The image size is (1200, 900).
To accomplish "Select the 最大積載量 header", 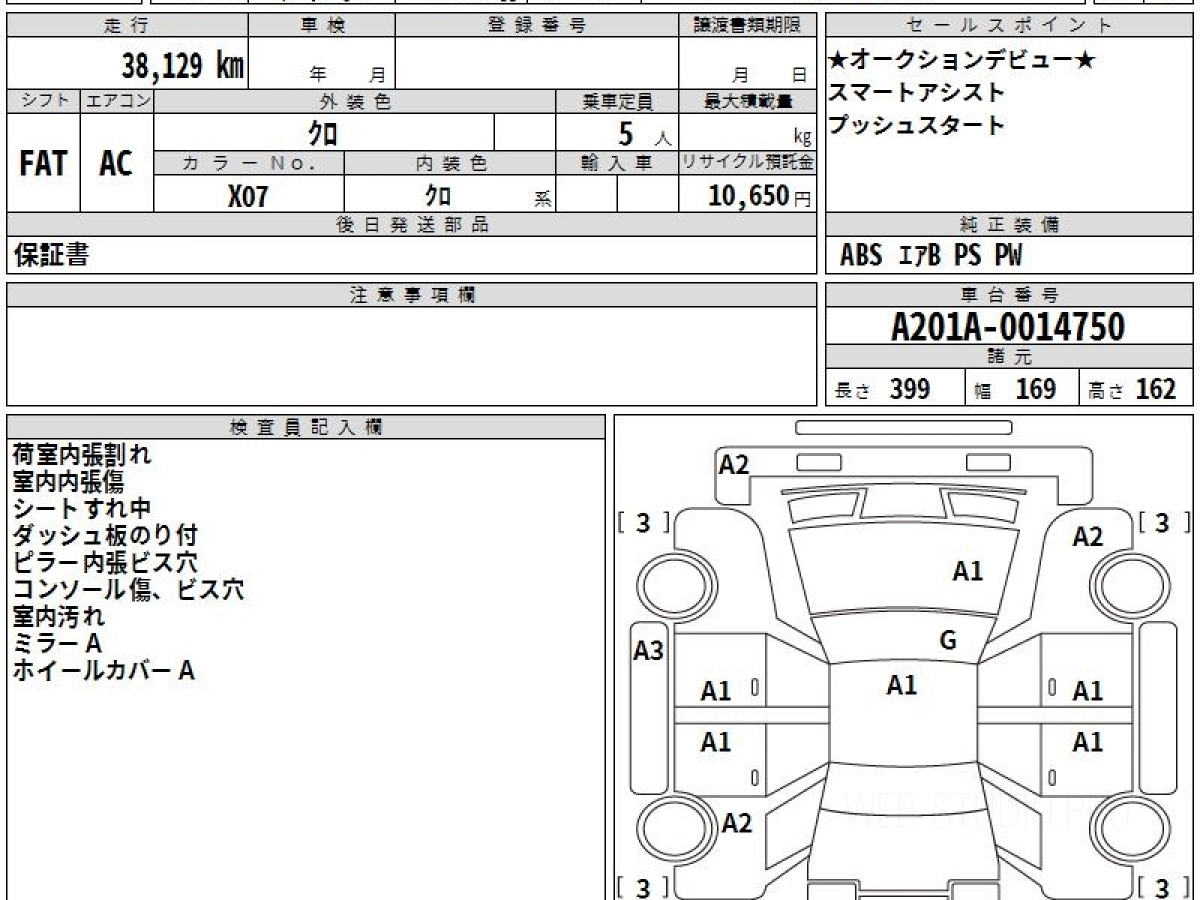I will (x=747, y=101).
